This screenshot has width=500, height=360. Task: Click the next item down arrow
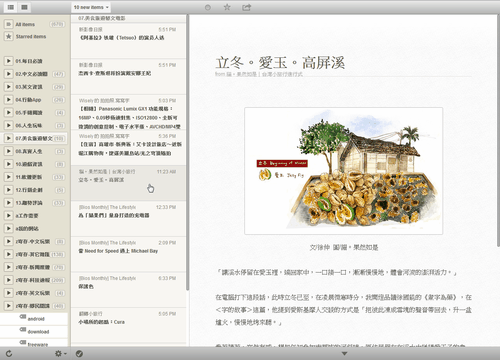[x=345, y=353]
